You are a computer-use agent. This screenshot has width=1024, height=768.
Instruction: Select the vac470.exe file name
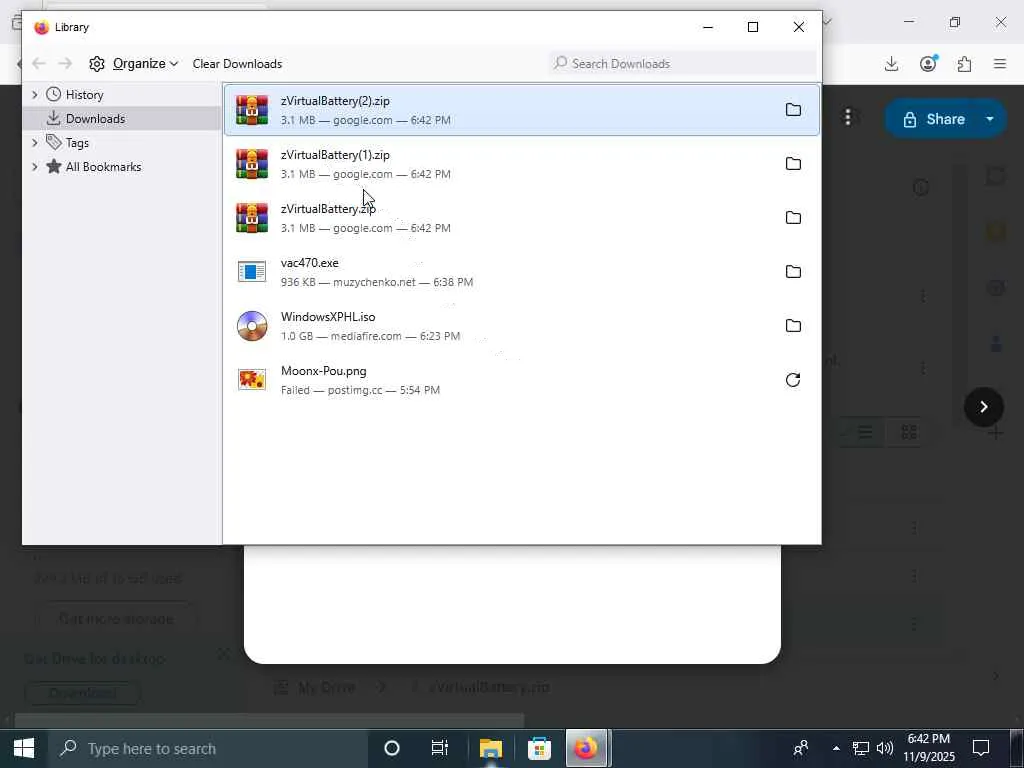pyautogui.click(x=310, y=263)
